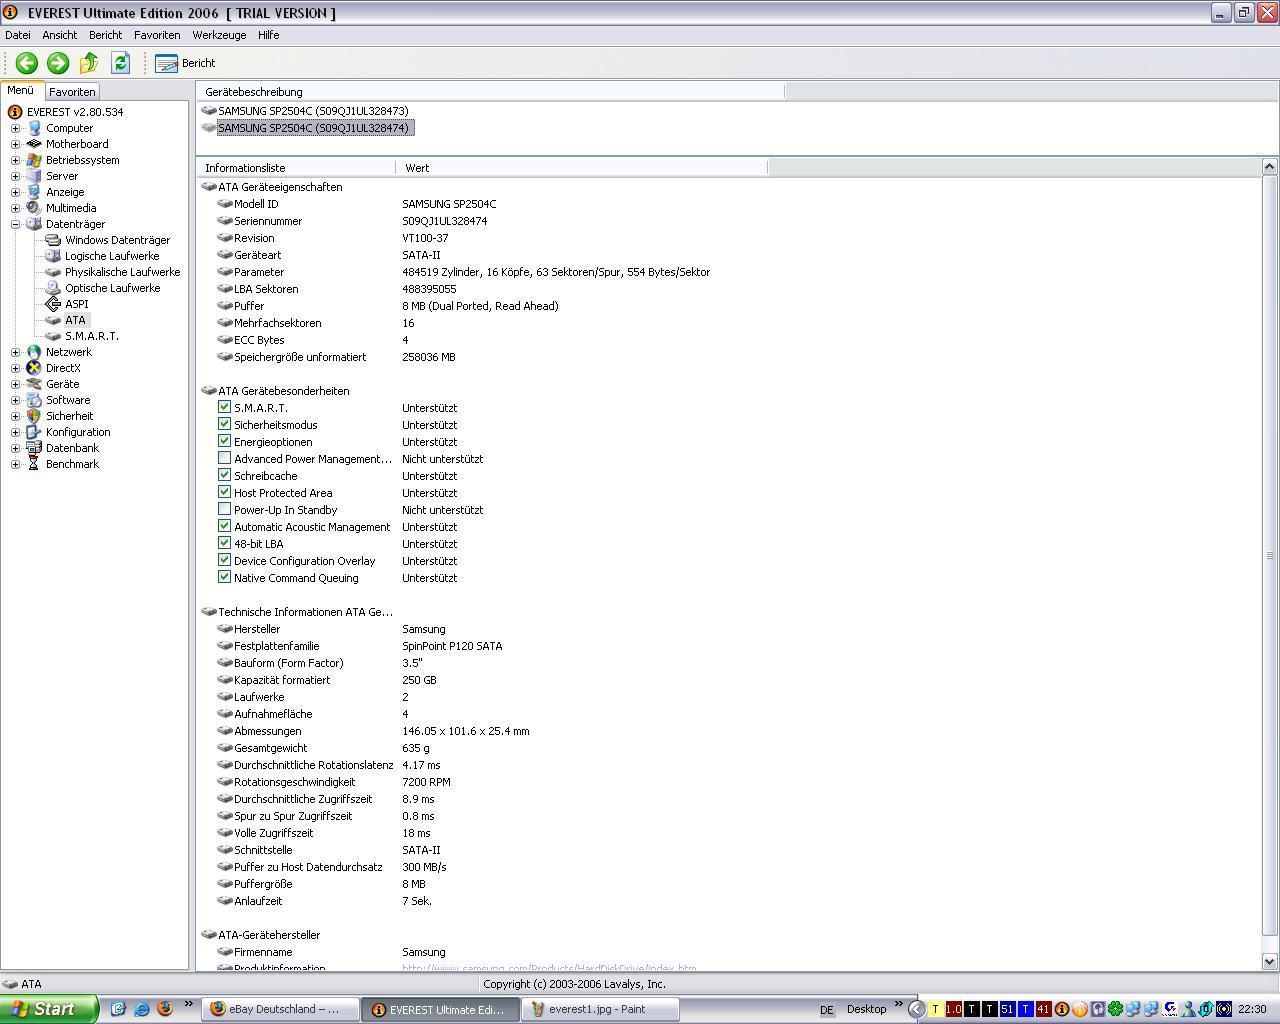Viewport: 1280px width, 1024px height.
Task: Open the Bericht menu
Action: tap(105, 35)
